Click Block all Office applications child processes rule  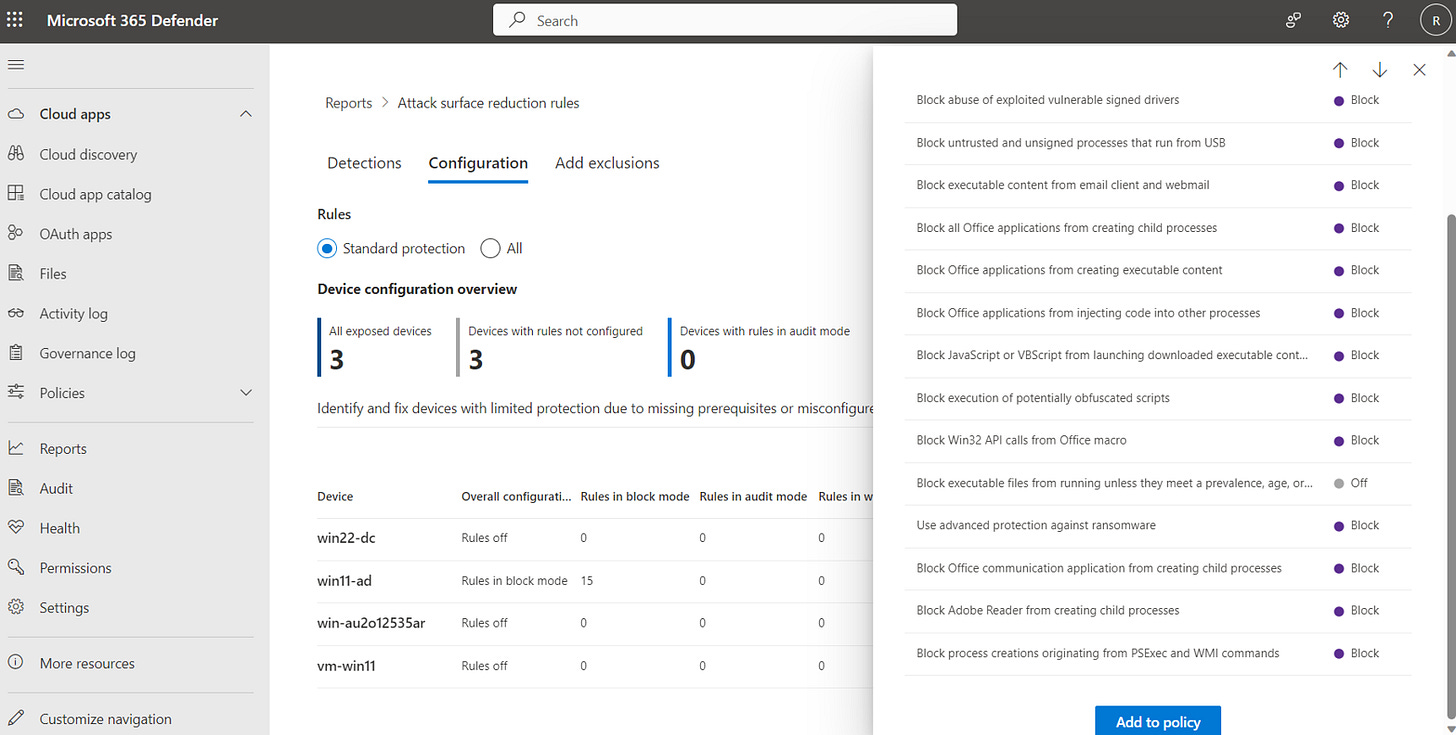(1066, 228)
